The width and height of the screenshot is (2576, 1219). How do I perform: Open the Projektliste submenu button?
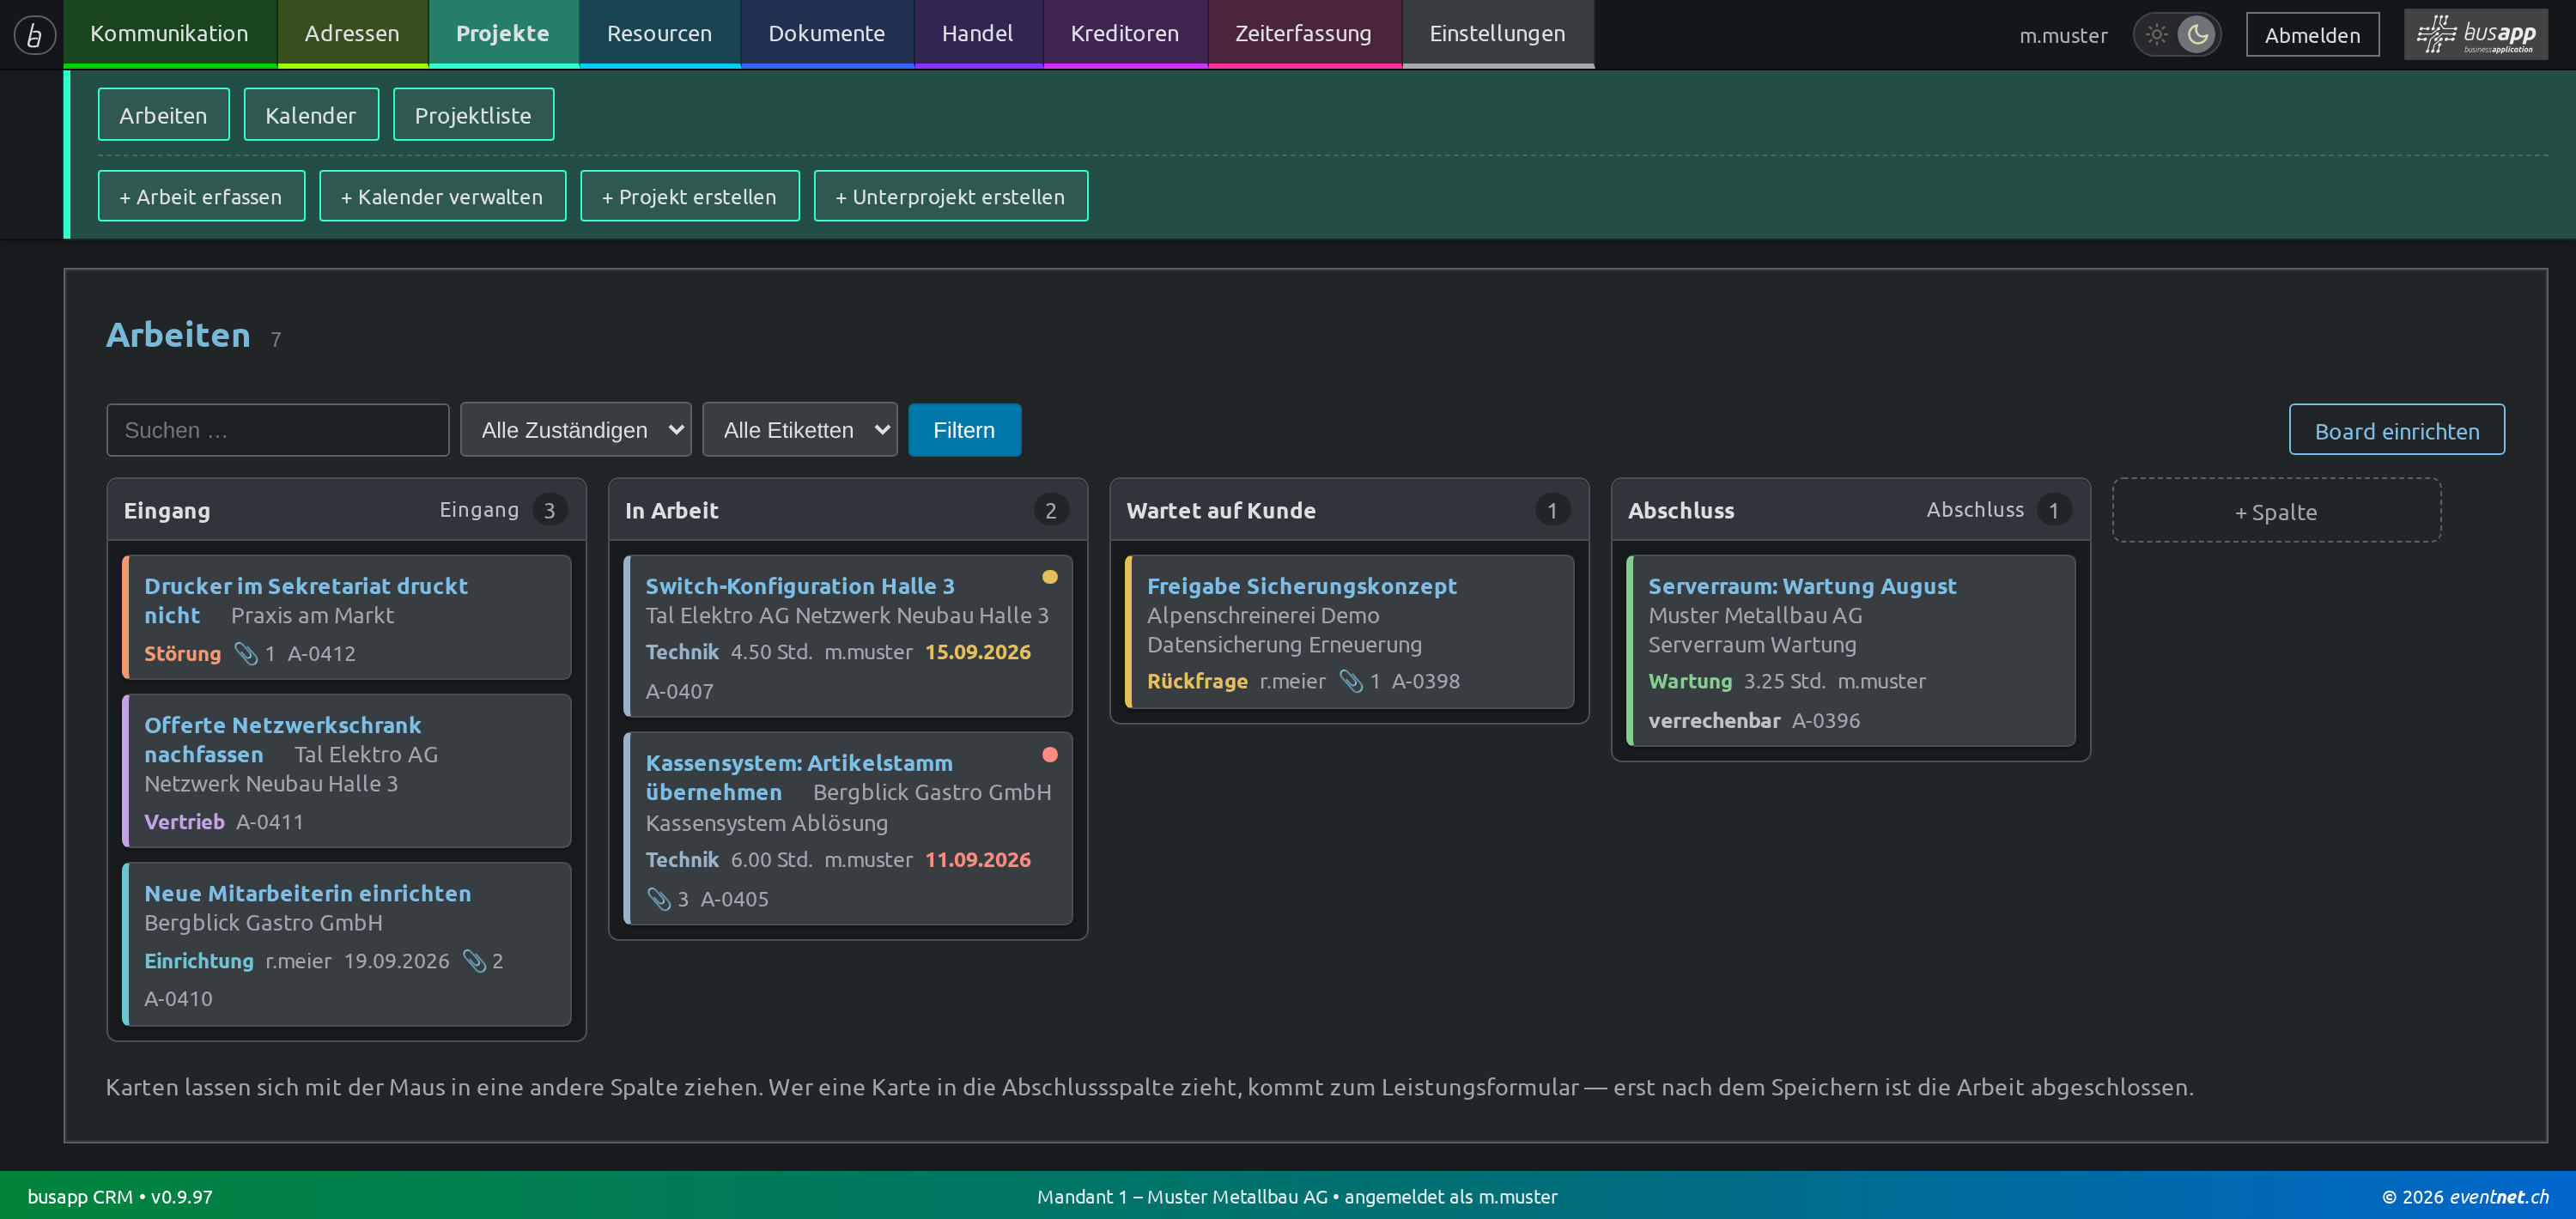473,114
